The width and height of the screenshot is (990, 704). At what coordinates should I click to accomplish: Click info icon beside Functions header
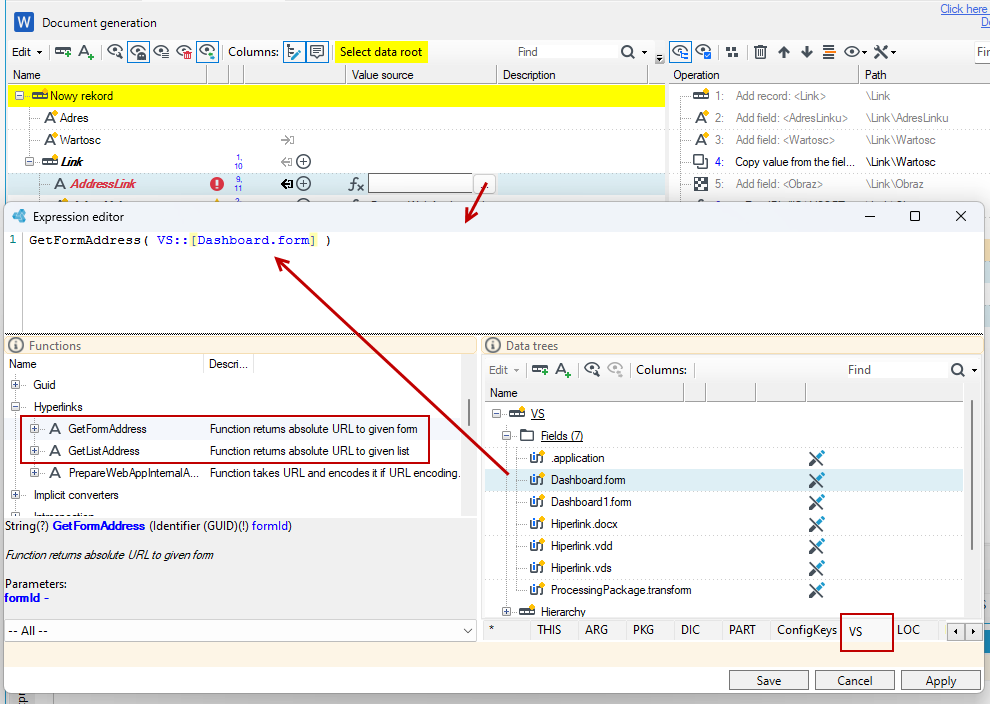[x=16, y=345]
